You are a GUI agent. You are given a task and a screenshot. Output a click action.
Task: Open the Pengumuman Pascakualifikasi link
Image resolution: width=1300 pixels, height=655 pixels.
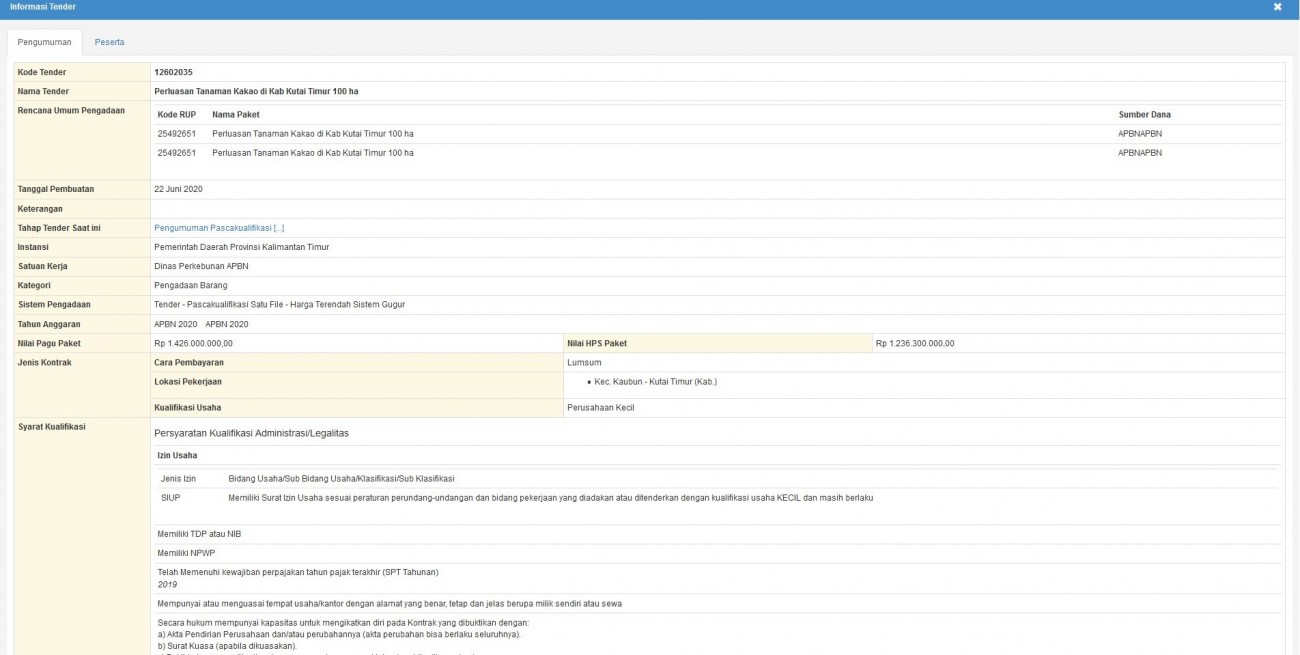pyautogui.click(x=219, y=228)
